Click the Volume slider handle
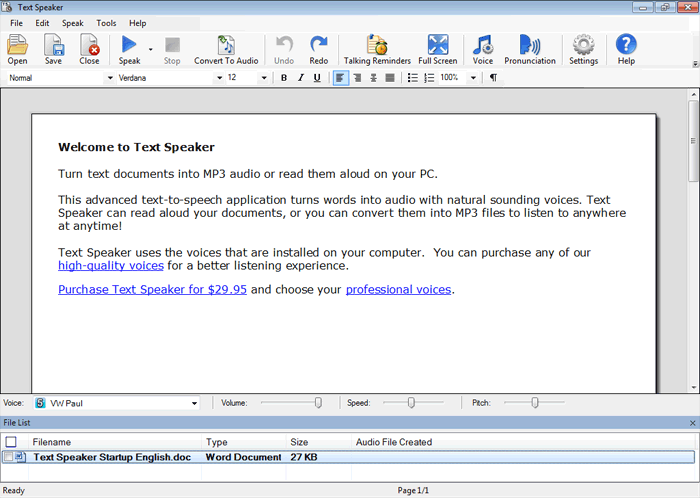Image resolution: width=700 pixels, height=498 pixels. (318, 402)
